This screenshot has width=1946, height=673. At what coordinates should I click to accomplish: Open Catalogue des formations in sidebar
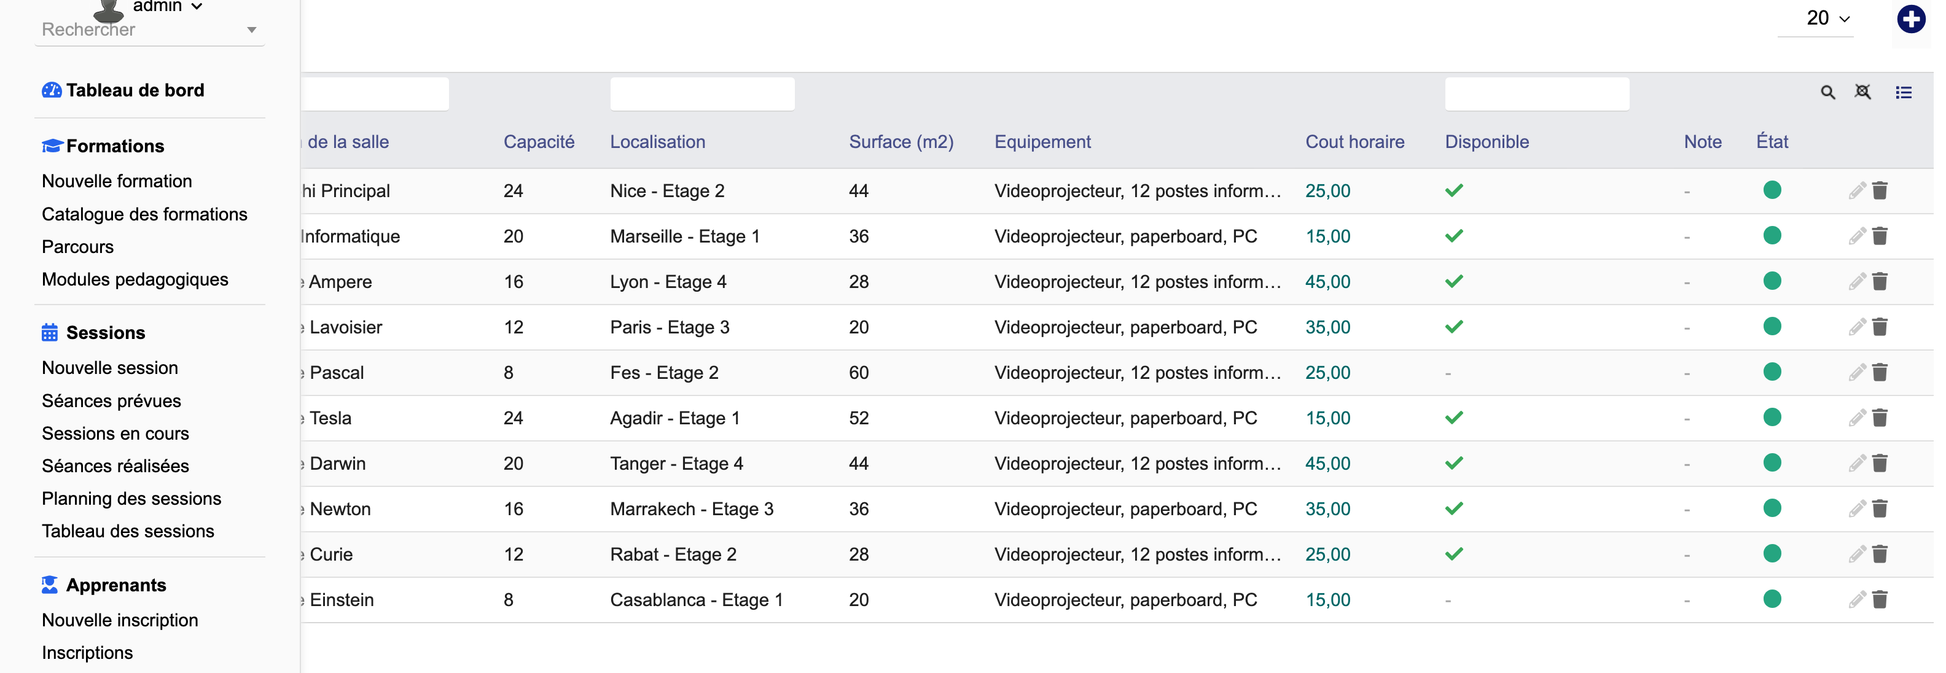pyautogui.click(x=144, y=214)
